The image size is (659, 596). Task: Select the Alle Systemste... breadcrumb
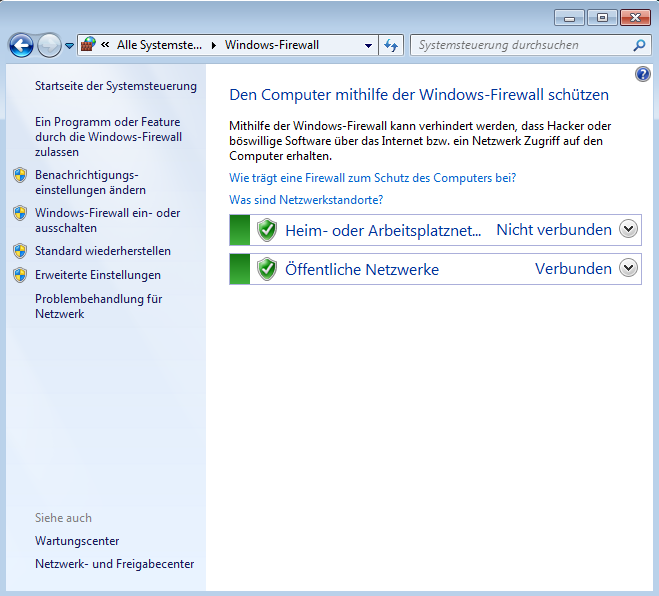point(159,45)
